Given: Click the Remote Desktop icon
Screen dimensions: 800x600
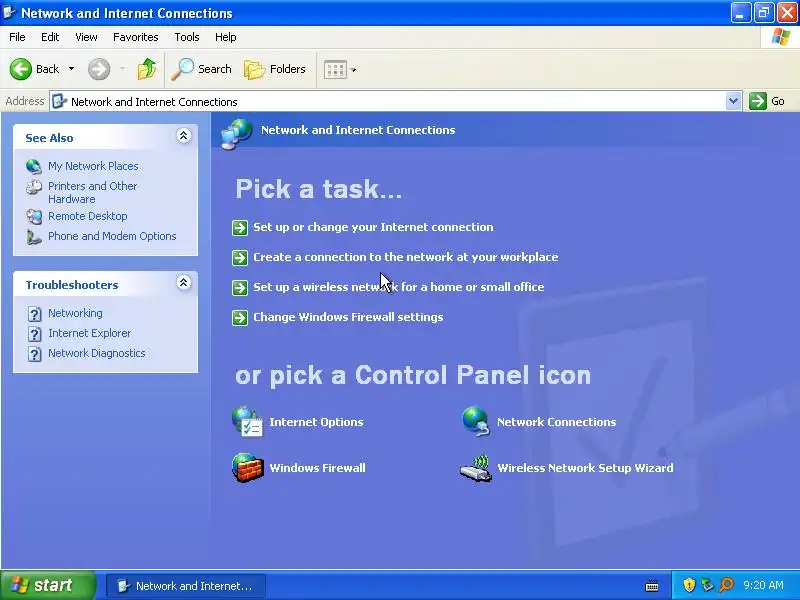Looking at the screenshot, I should (x=34, y=216).
